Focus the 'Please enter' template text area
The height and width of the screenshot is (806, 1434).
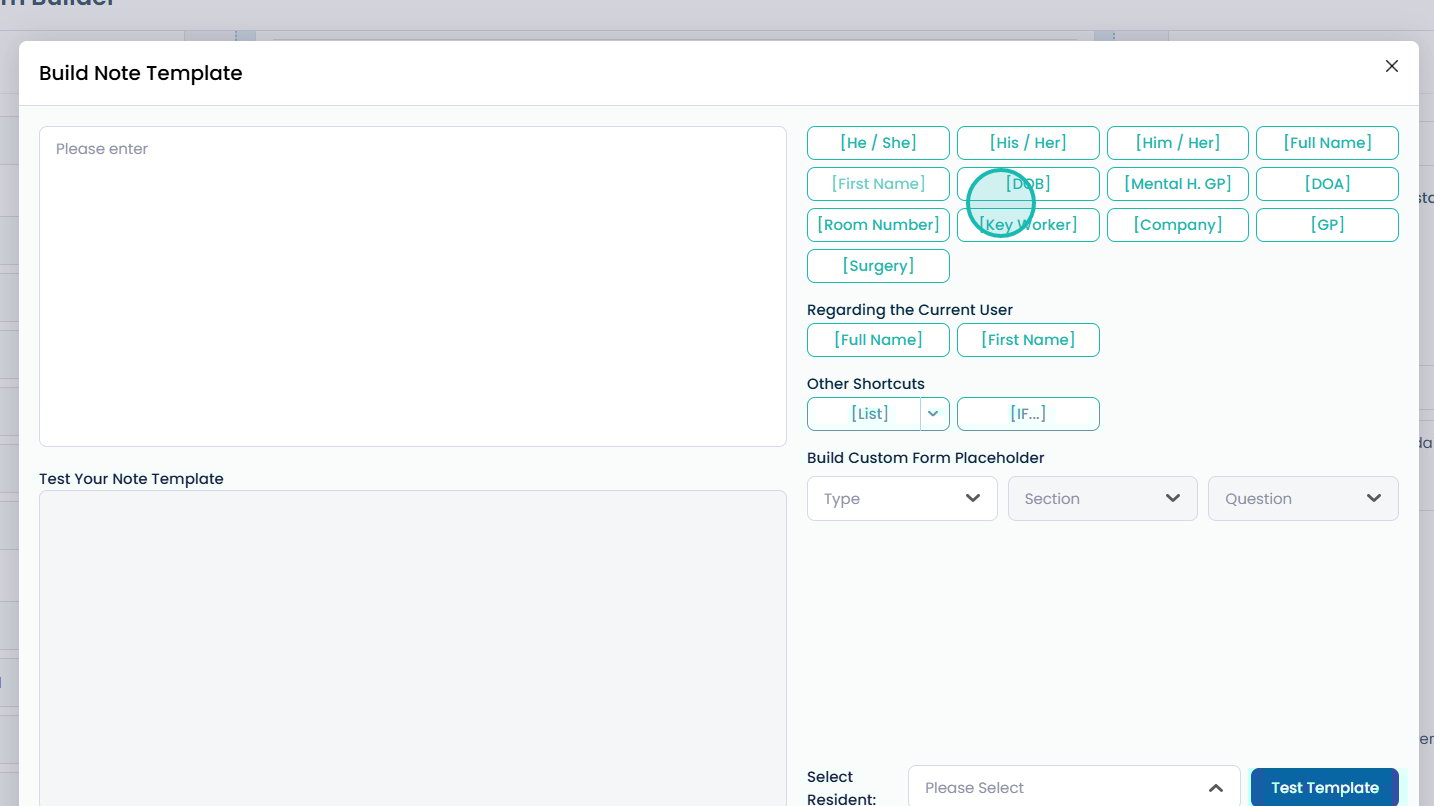point(412,286)
